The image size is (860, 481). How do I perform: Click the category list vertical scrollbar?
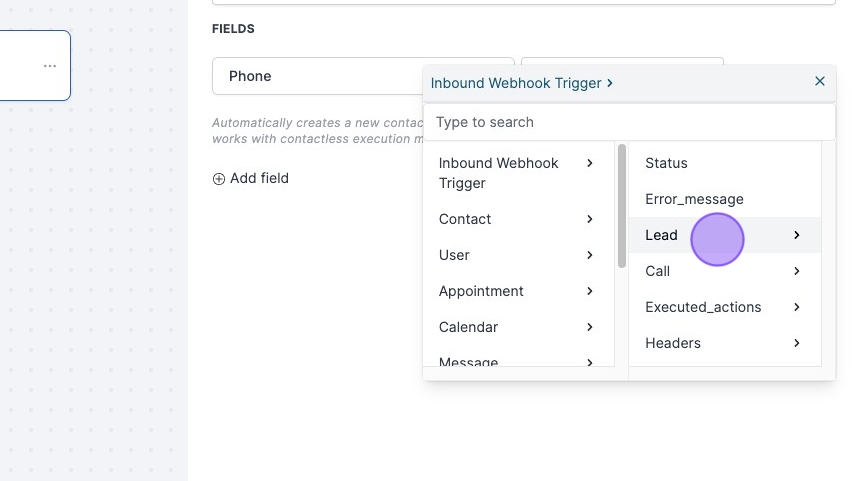(x=622, y=206)
